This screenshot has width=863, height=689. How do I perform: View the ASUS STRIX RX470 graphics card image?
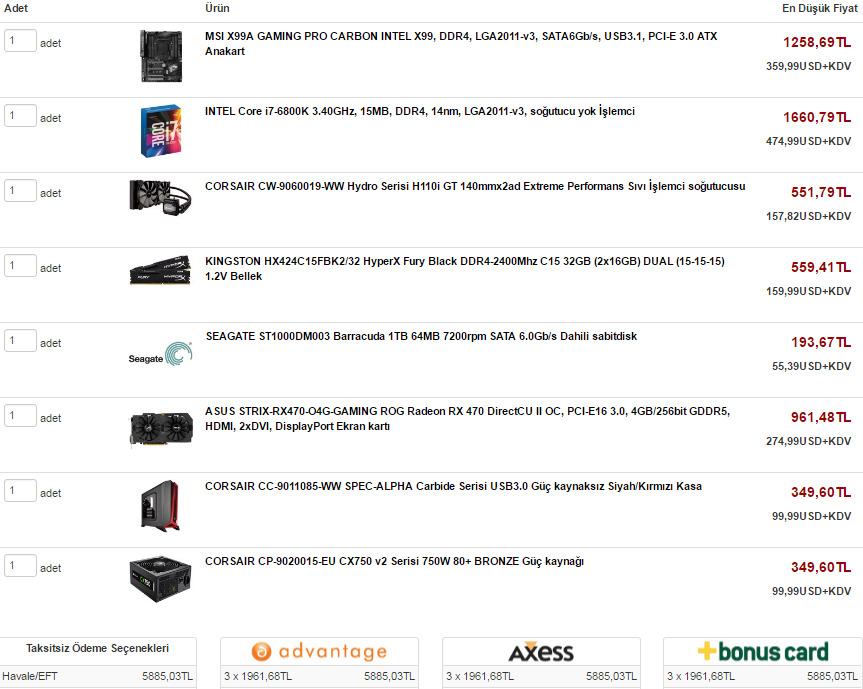click(x=161, y=429)
